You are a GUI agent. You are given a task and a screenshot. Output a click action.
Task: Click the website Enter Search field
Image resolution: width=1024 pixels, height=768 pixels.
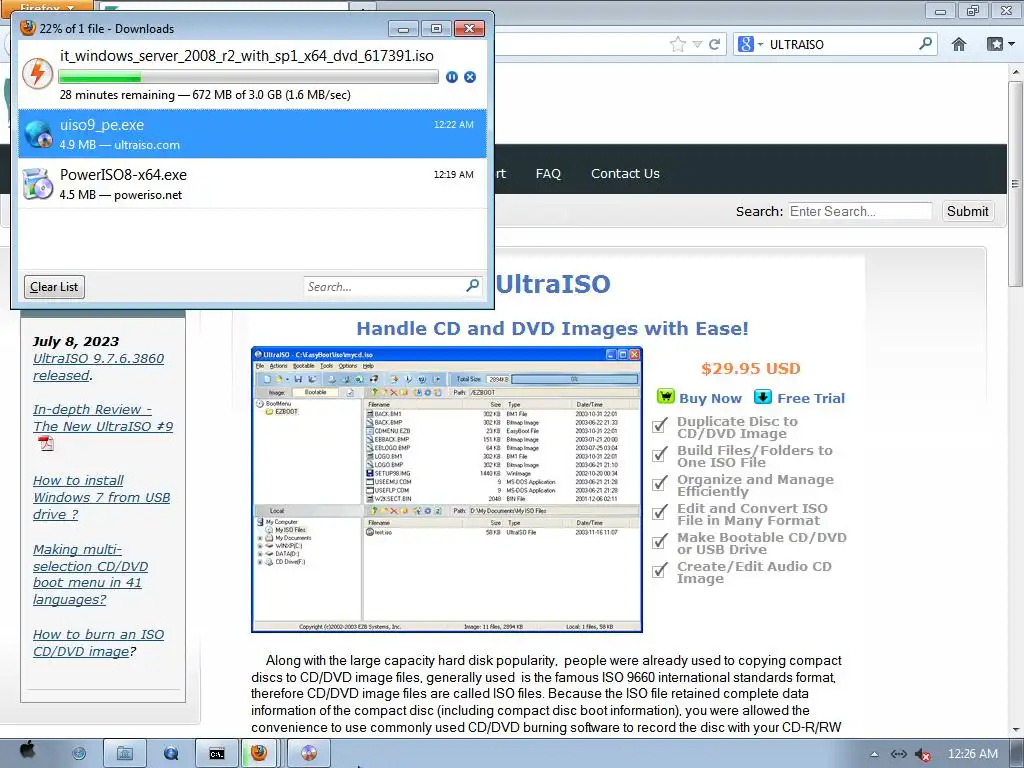[859, 211]
